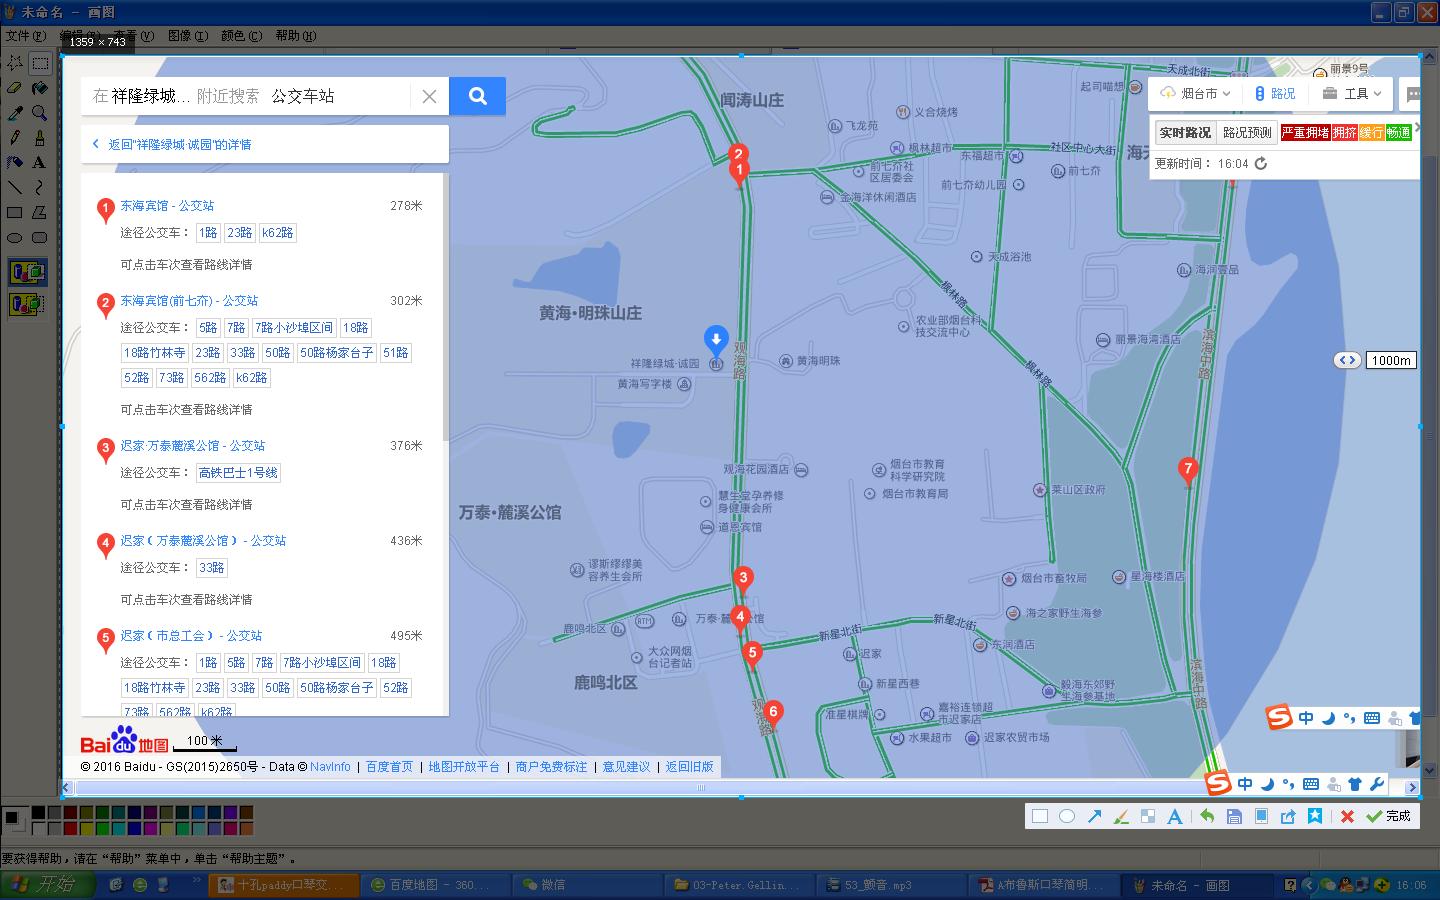1440x900 pixels.
Task: Open result 东海宾馆(前七夼) - 公交站
Action: coord(189,300)
